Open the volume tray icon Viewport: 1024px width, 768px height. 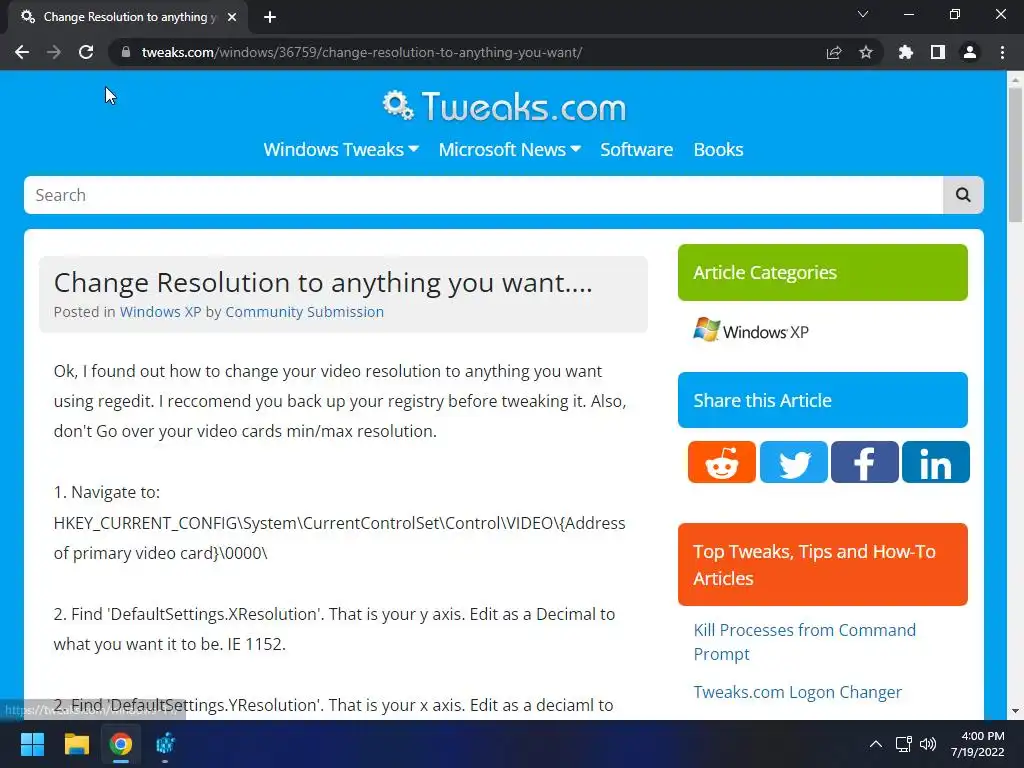(928, 744)
